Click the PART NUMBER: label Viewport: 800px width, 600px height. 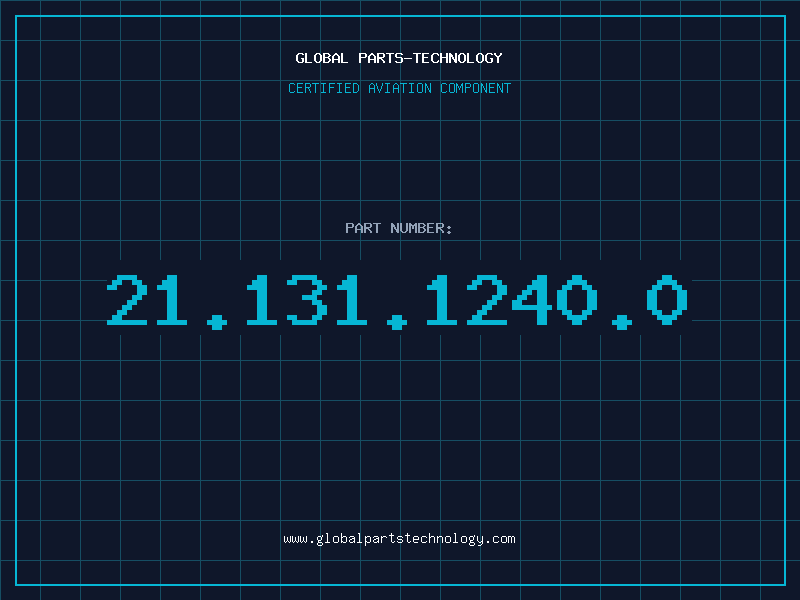[399, 228]
